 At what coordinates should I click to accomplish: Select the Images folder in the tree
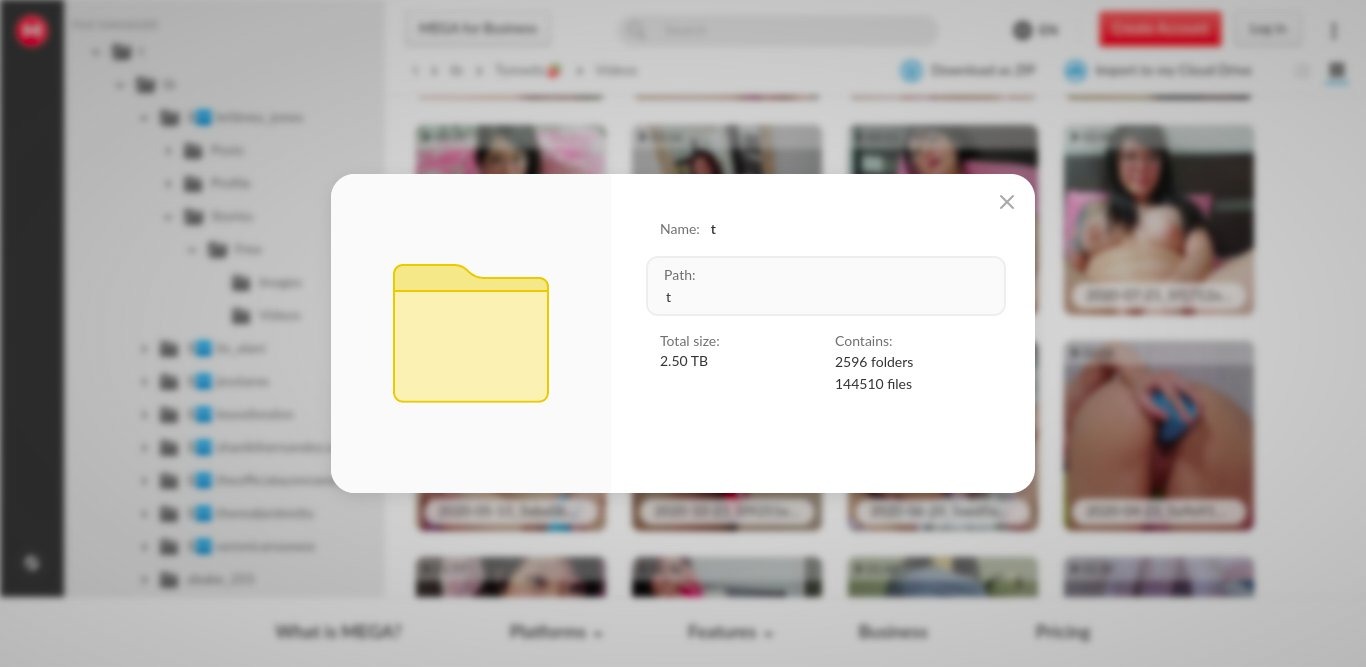point(266,282)
